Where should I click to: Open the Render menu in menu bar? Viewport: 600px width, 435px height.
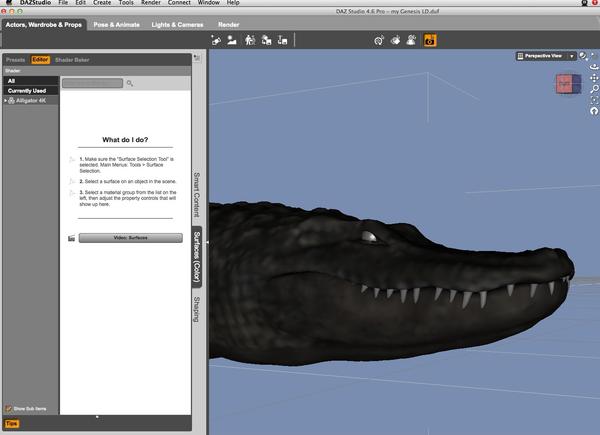pyautogui.click(x=151, y=2)
